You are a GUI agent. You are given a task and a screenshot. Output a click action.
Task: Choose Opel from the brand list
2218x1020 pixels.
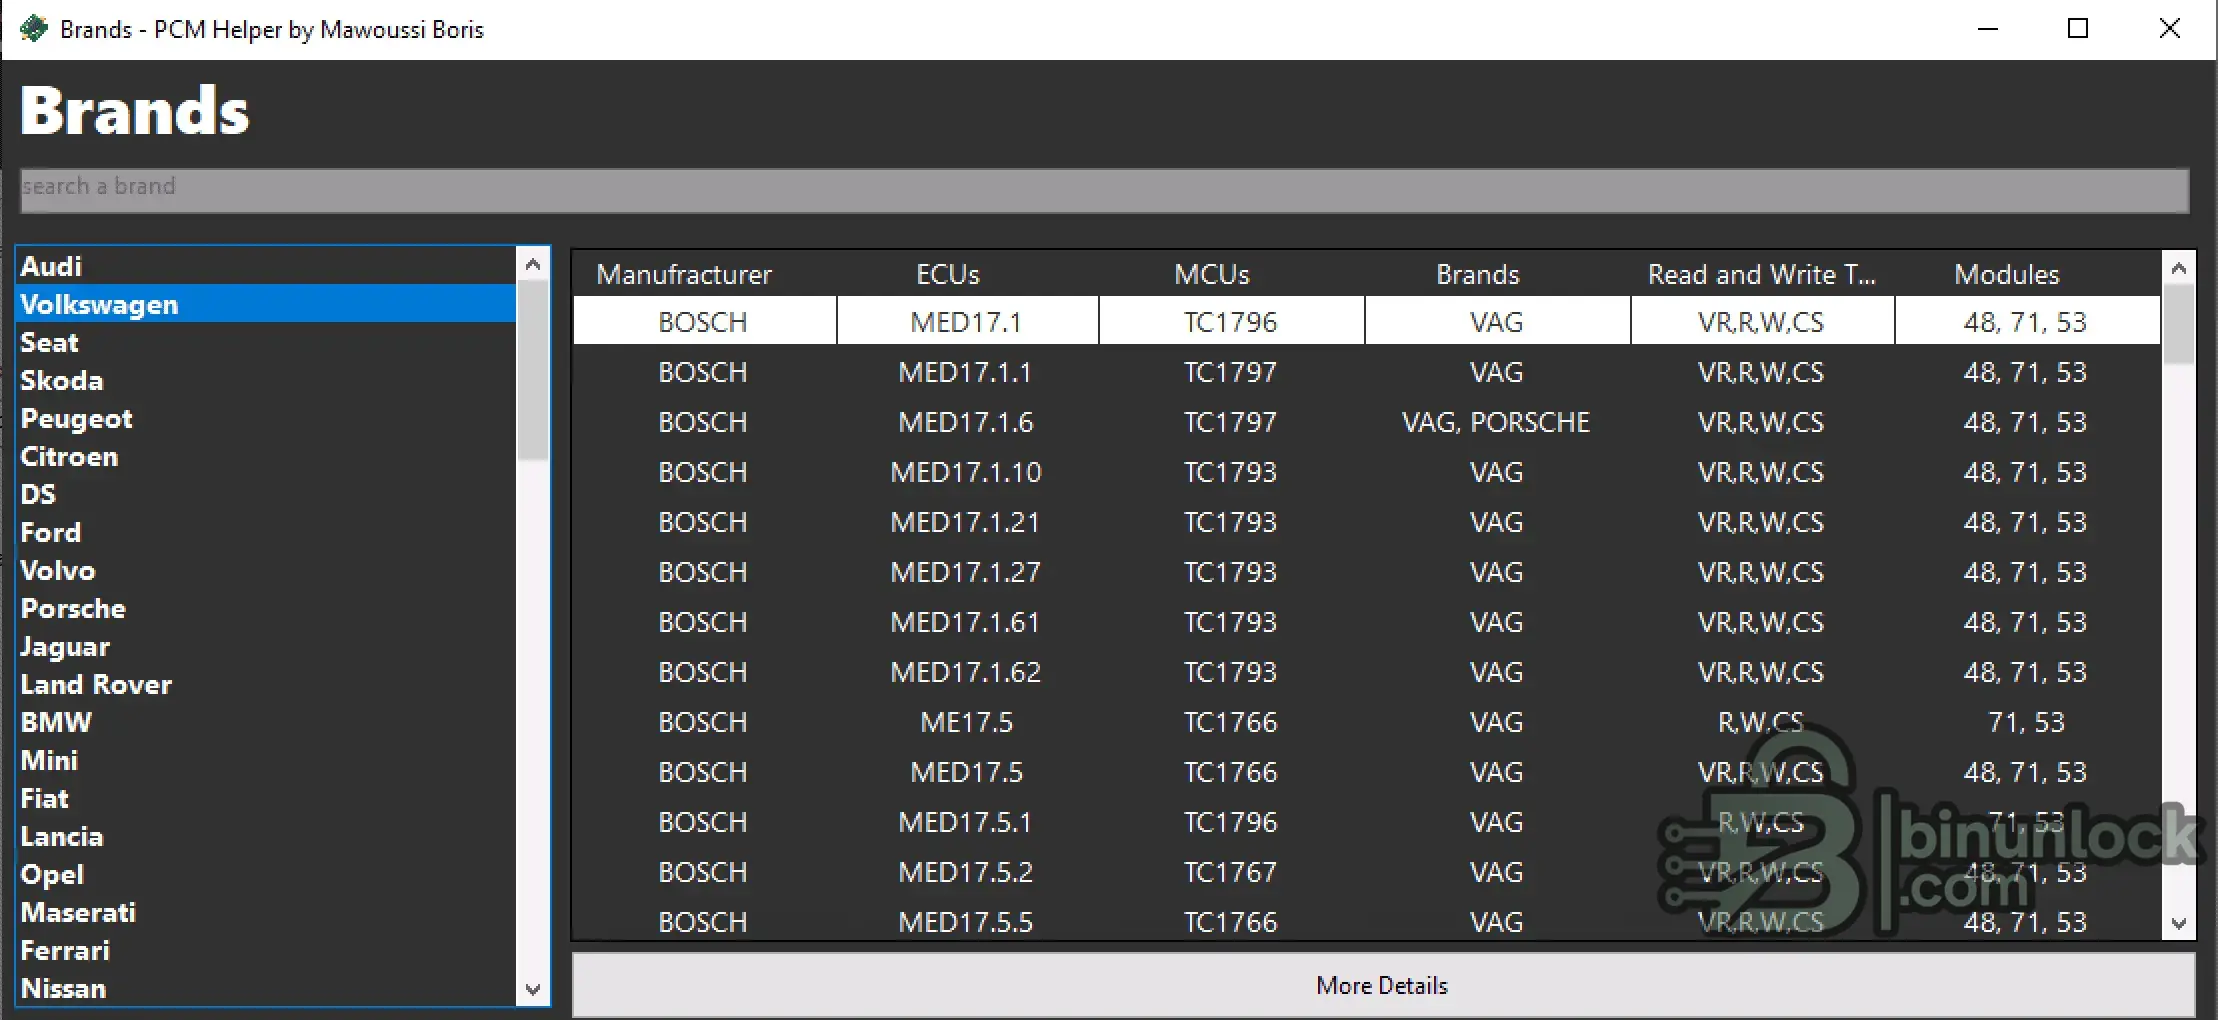click(x=266, y=875)
